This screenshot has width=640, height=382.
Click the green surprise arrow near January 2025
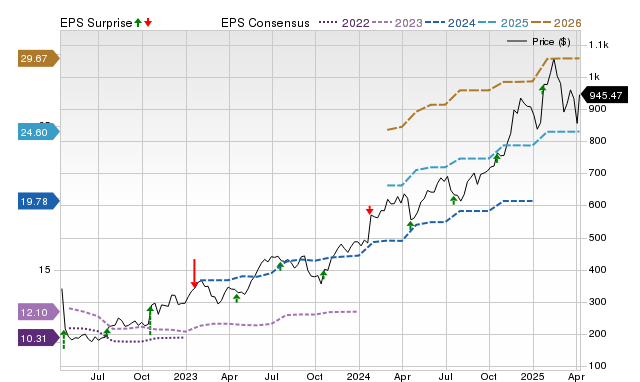[542, 89]
